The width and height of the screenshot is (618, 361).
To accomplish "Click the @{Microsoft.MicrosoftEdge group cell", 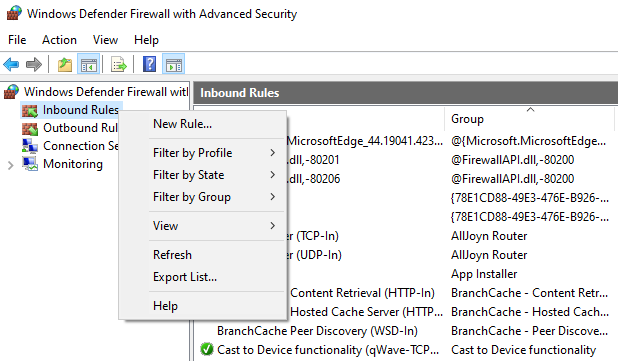I will [x=529, y=141].
